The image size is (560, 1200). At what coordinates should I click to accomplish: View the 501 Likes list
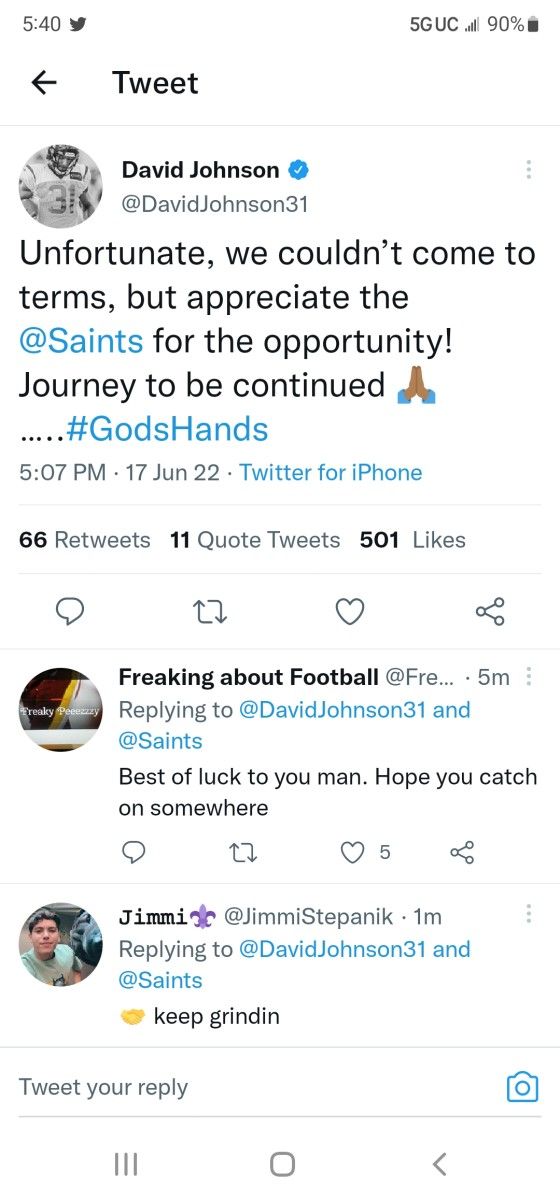coord(412,540)
